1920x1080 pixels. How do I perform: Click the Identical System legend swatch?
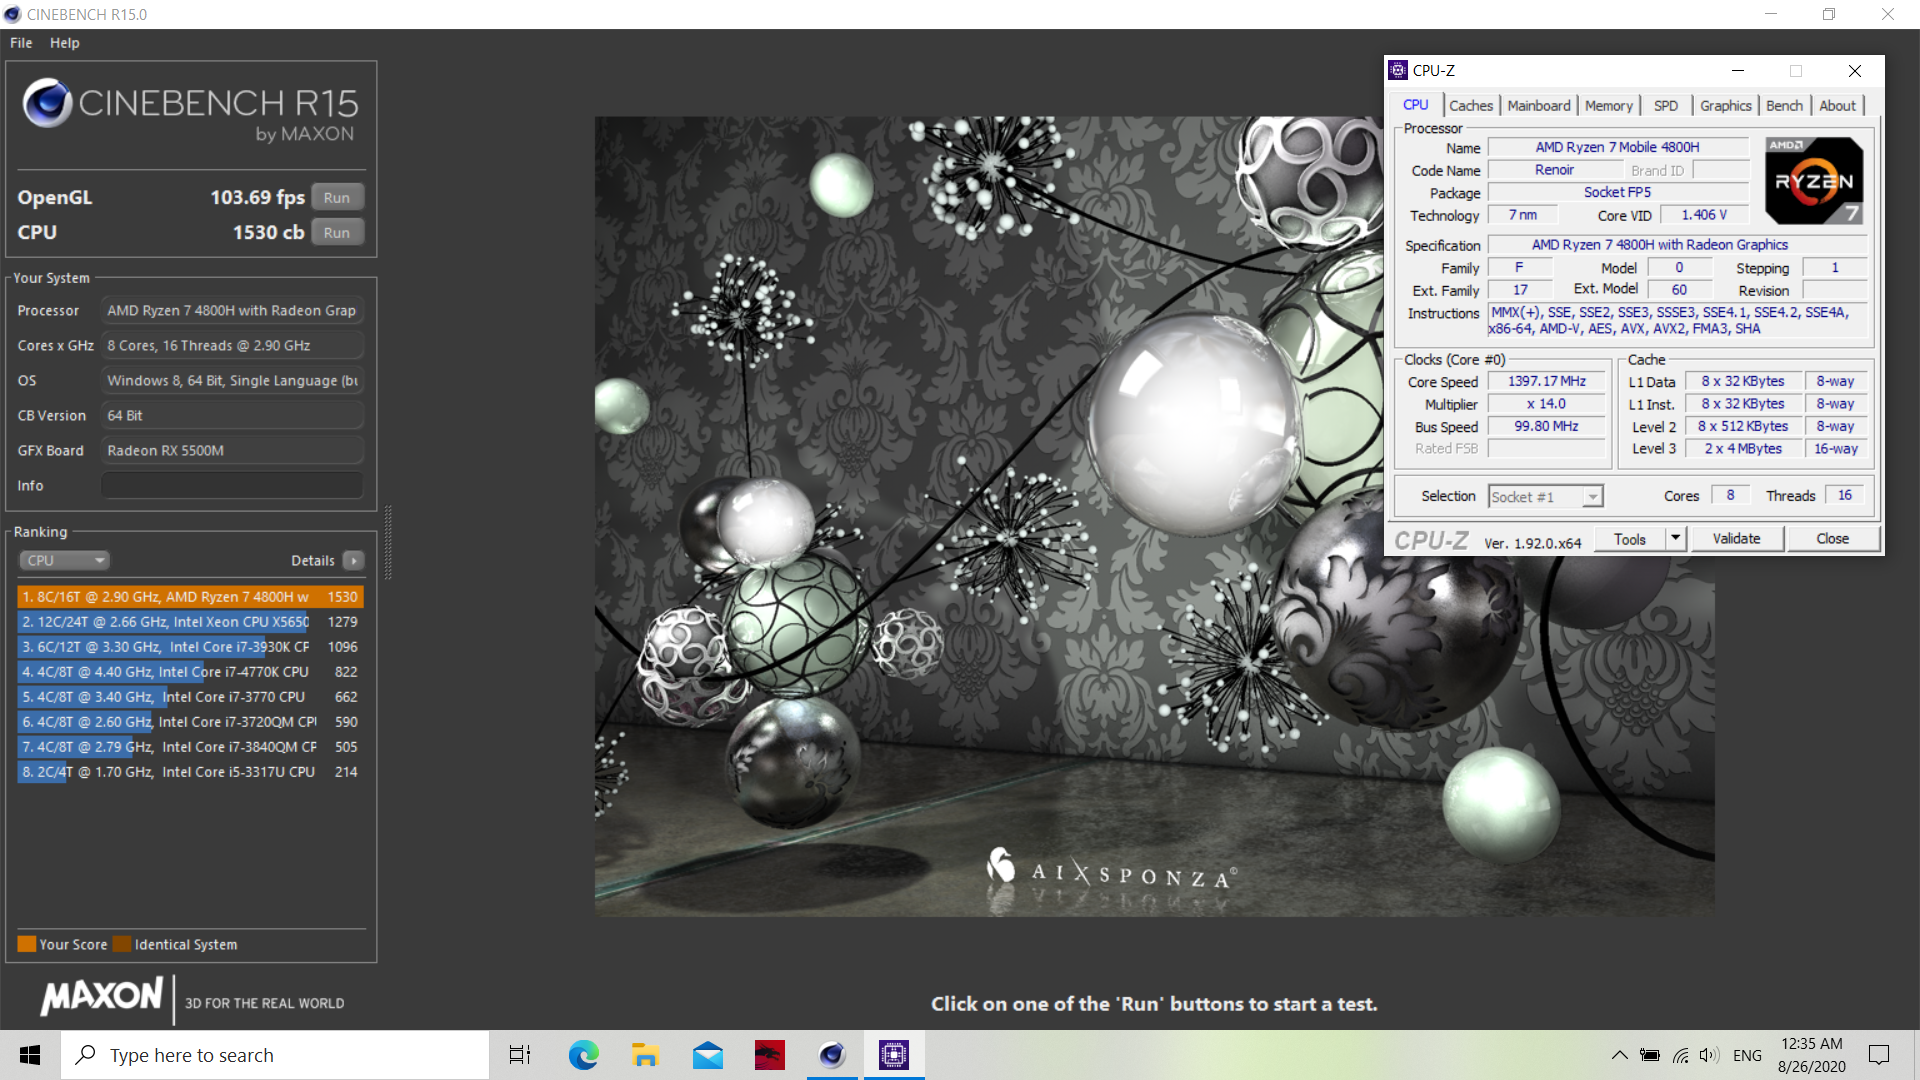click(122, 944)
